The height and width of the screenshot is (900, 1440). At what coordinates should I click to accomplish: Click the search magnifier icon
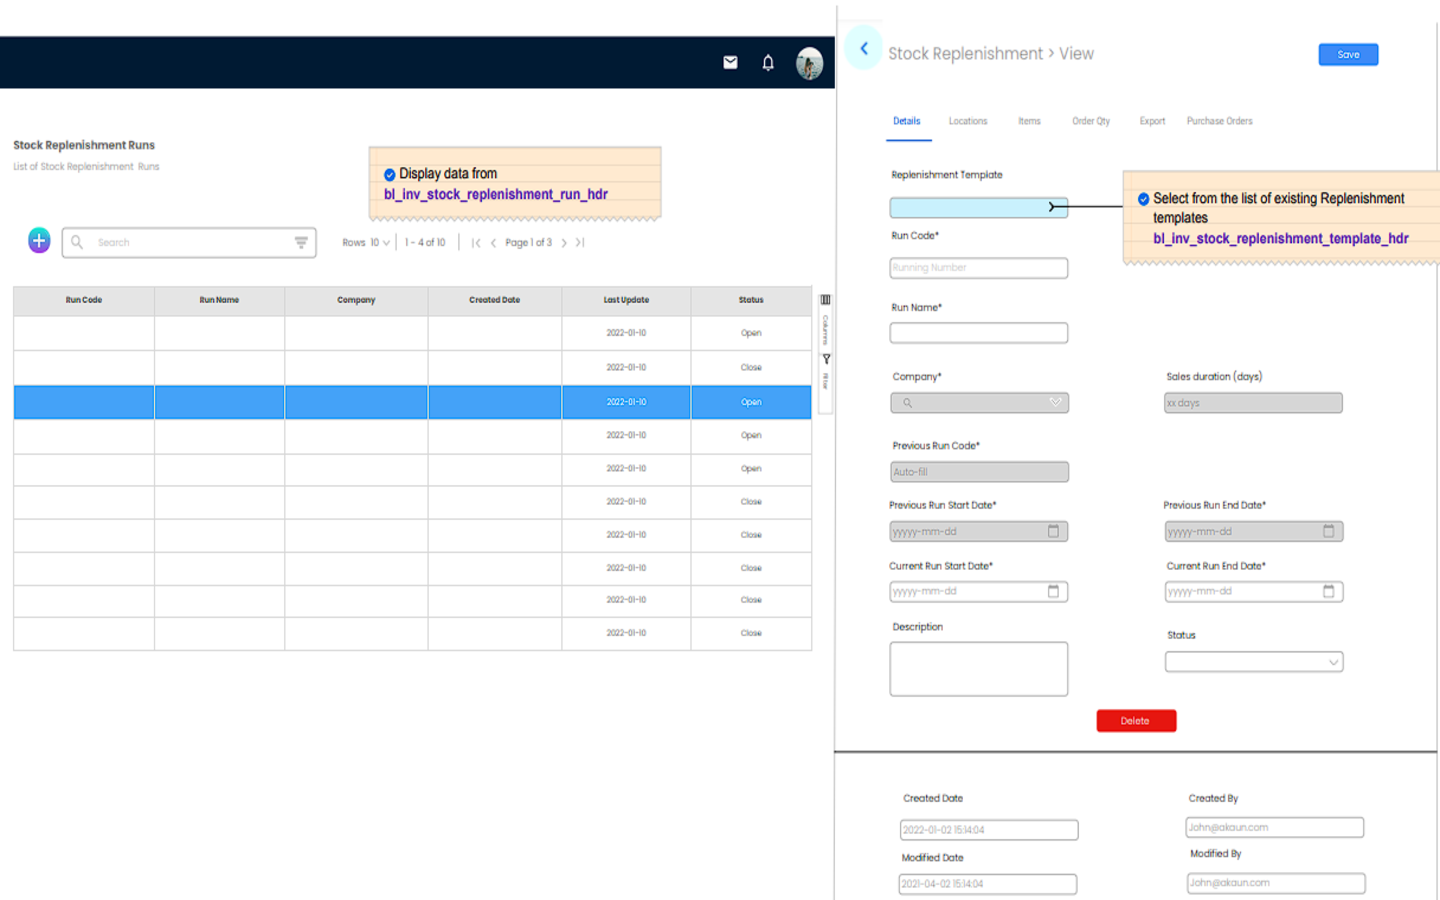pos(77,242)
